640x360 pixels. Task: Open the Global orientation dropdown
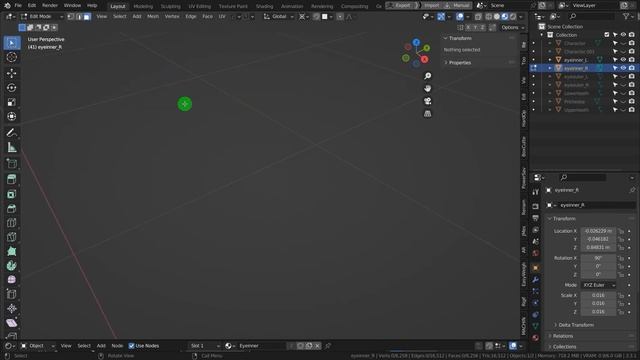[x=279, y=16]
